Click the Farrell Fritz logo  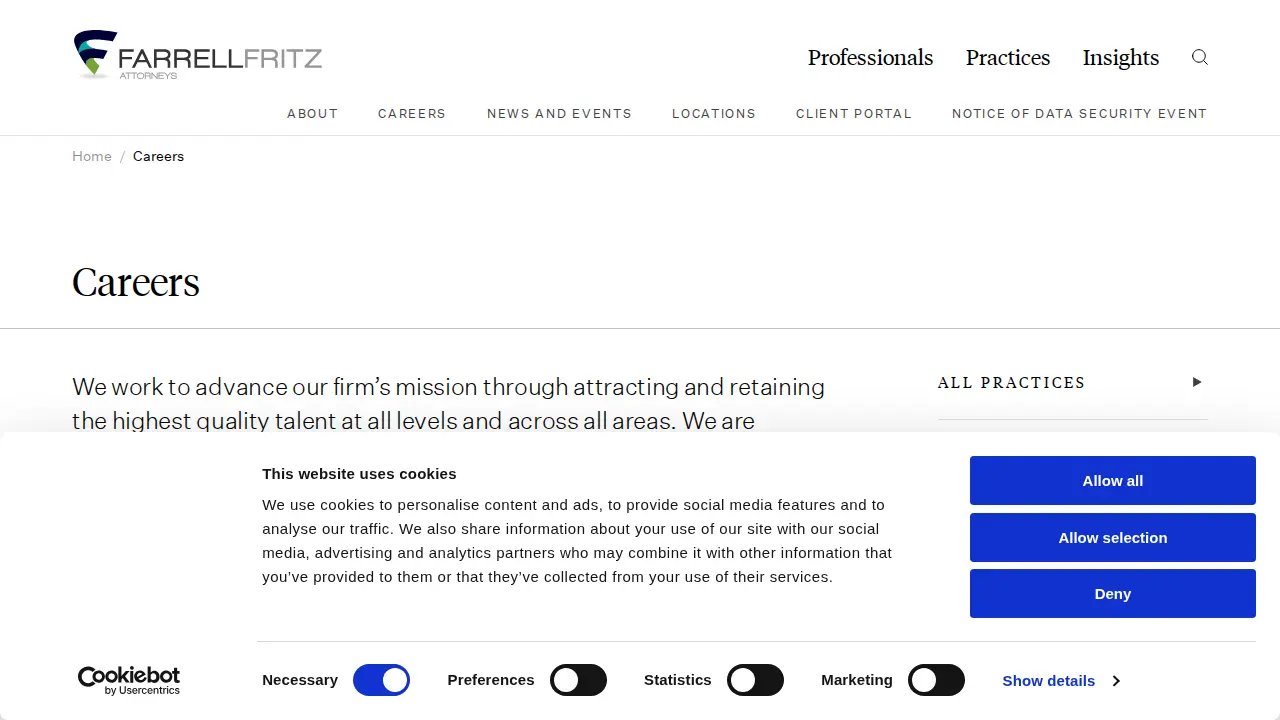(198, 55)
